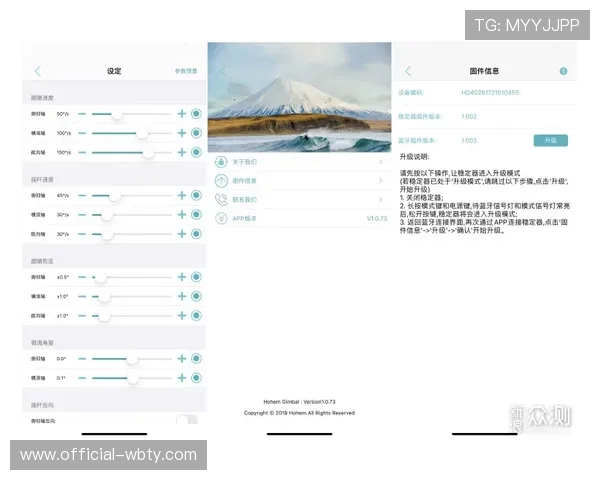Select circle button on joystick yaw 航向轴 30°/s row

pos(196,234)
